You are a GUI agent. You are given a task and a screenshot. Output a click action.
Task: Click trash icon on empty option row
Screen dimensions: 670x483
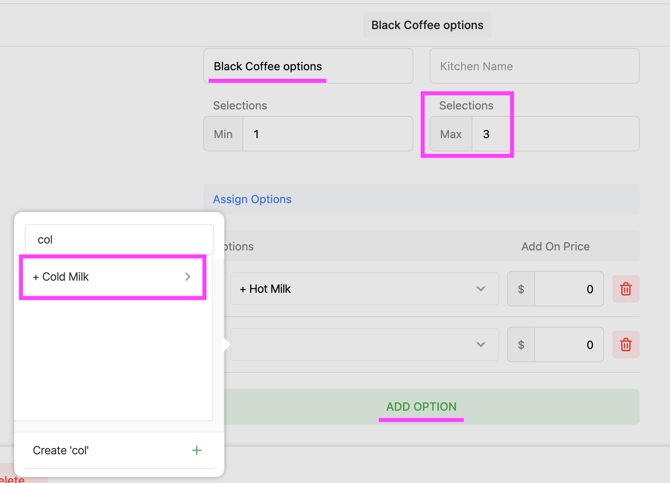click(x=625, y=345)
